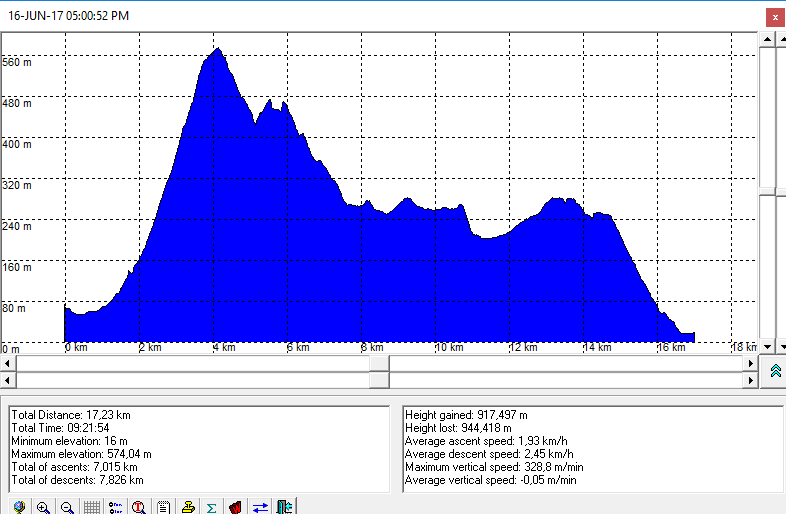Click right arrow of lower horizontal scrollbar
Image resolution: width=786 pixels, height=514 pixels.
coord(751,380)
